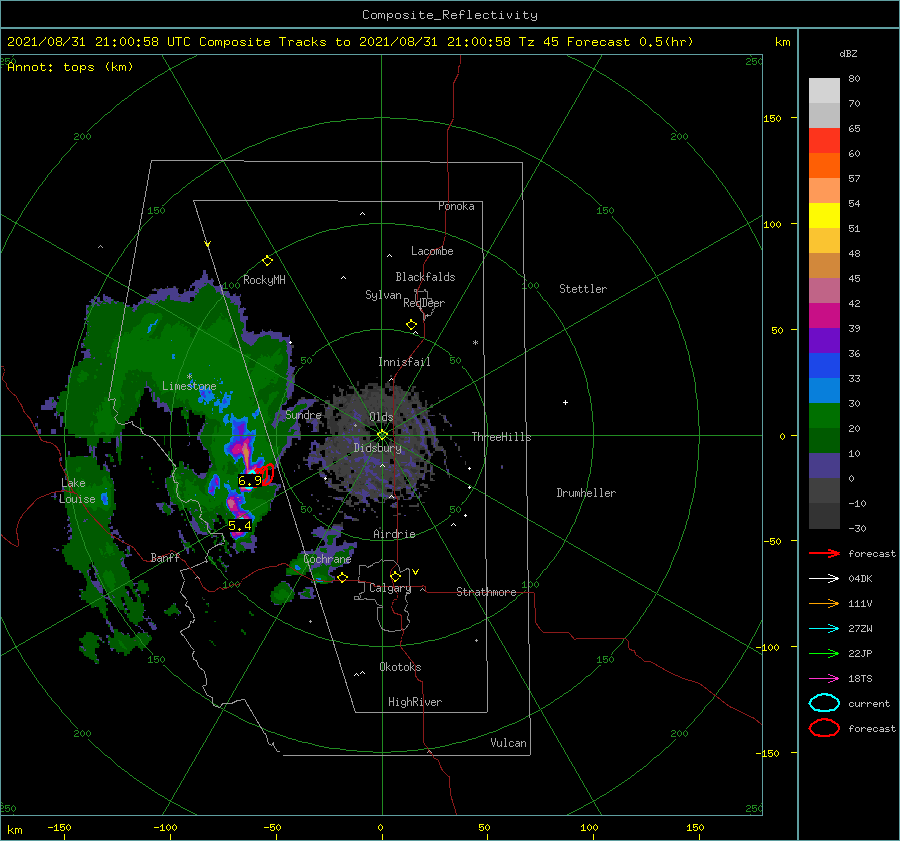
Task: Click the Ponoka label
Action: [456, 207]
